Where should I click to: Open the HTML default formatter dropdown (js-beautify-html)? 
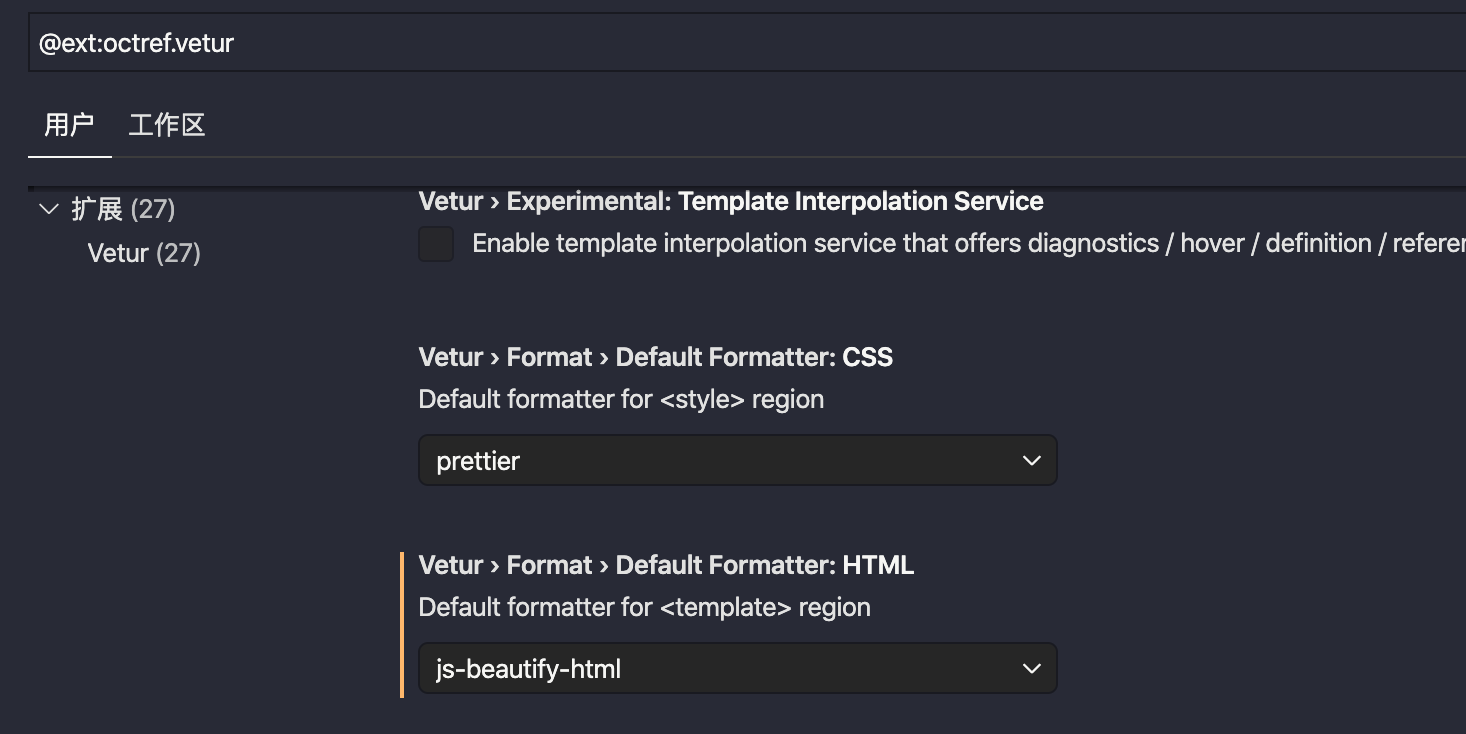tap(738, 668)
